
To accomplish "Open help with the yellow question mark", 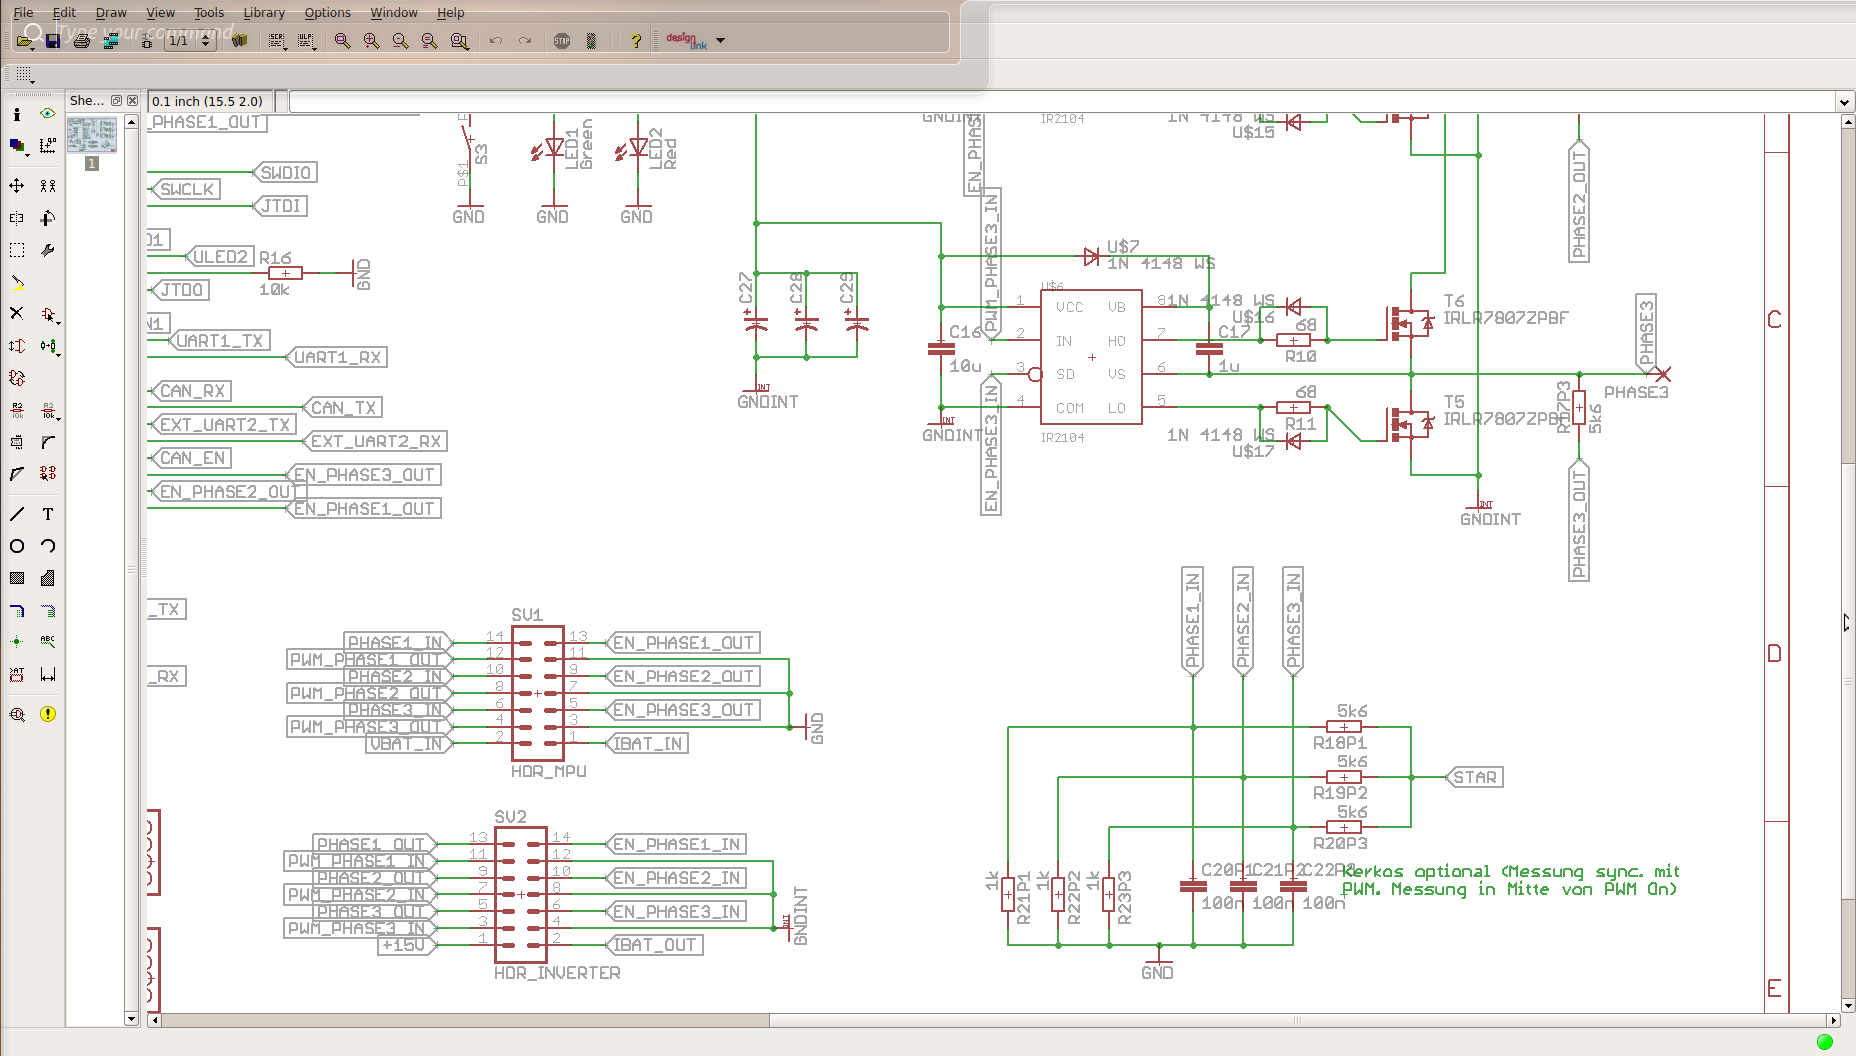I will (x=635, y=41).
